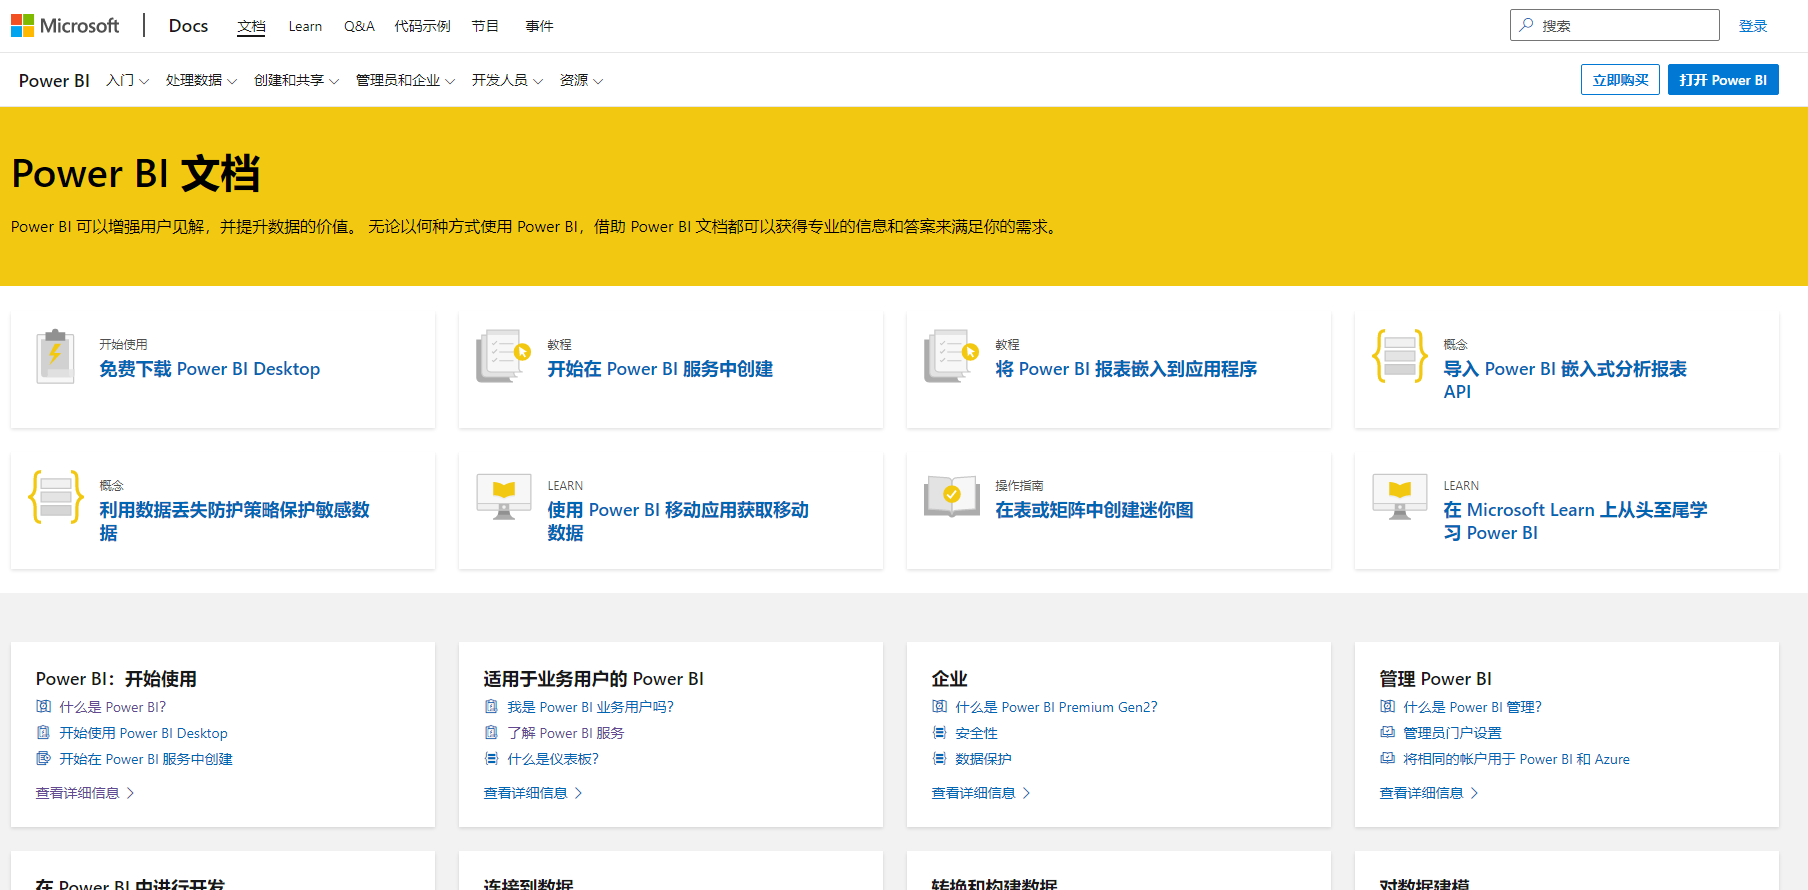
Task: Expand the 开发人员 dropdown menu
Action: click(x=507, y=81)
